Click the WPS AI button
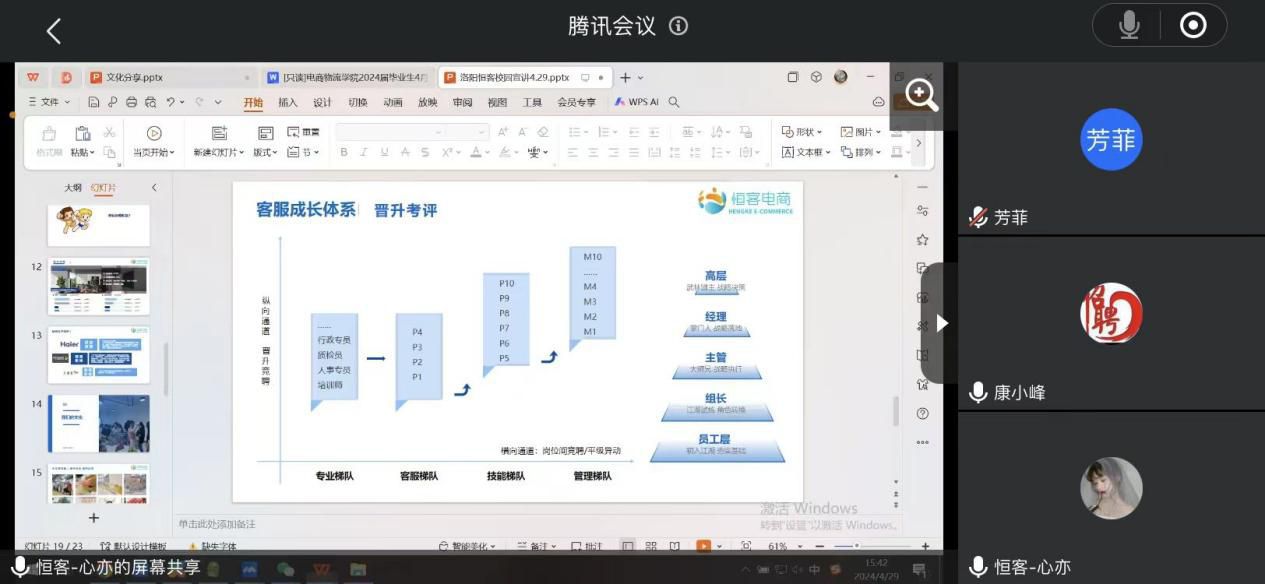This screenshot has height=584, width=1265. (x=637, y=102)
